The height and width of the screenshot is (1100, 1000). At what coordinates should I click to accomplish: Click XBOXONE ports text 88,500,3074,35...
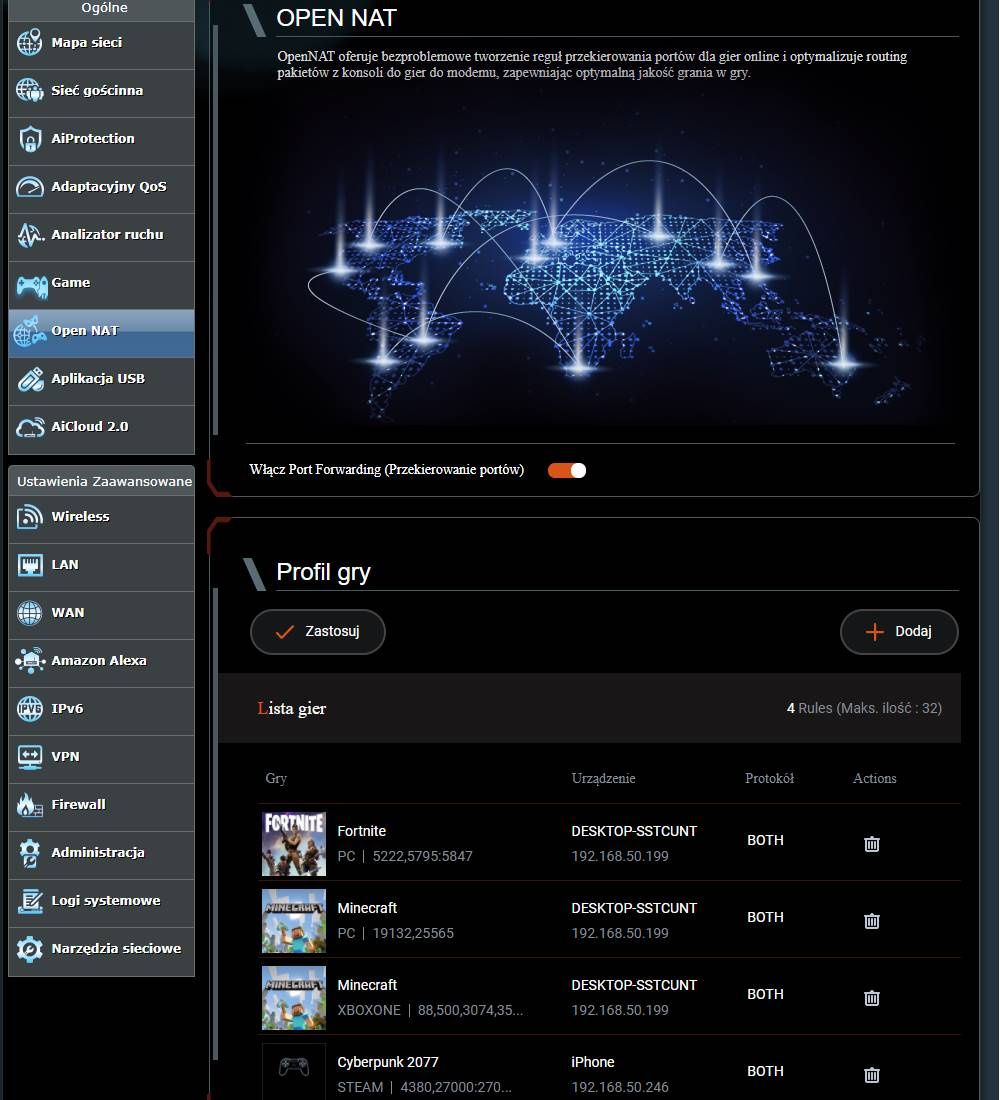tap(471, 1011)
